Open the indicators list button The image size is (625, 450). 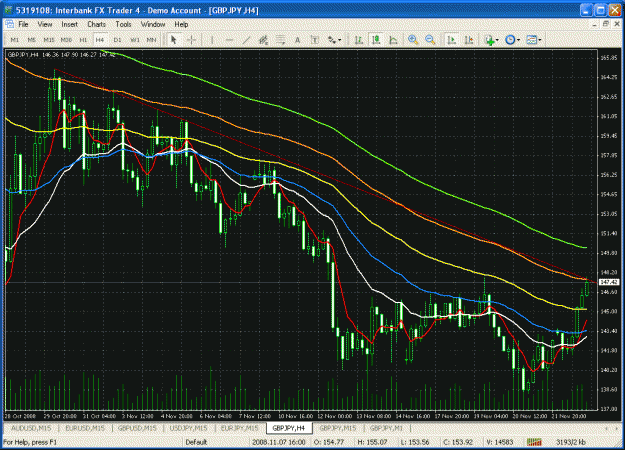pos(489,40)
